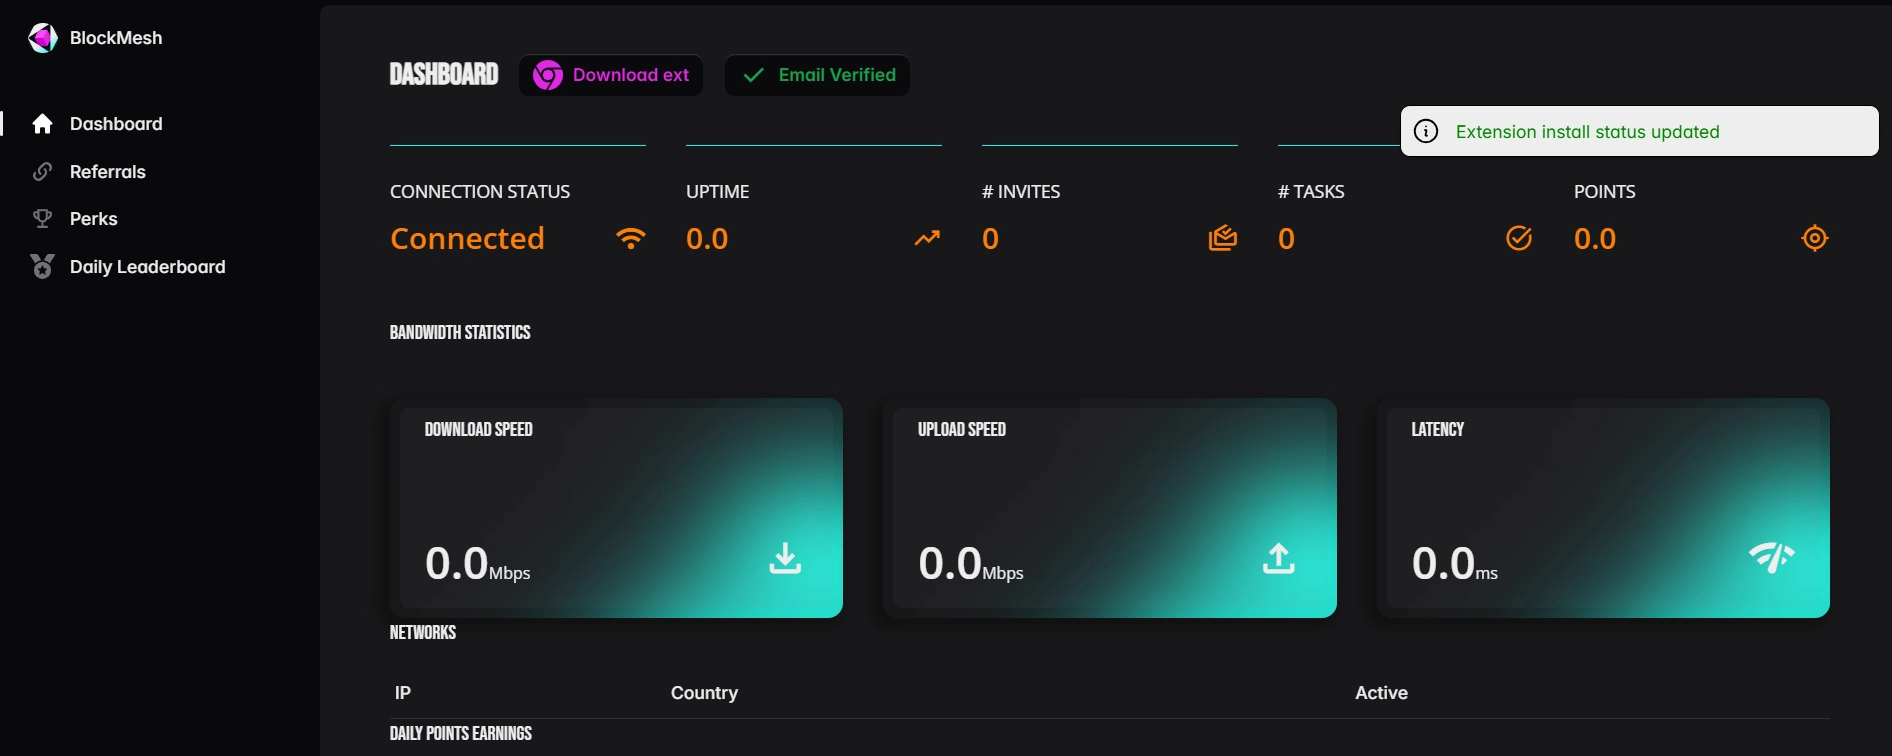Click the DAILY POINTS EARNINGS heading
The width and height of the screenshot is (1892, 756).
coord(461,734)
